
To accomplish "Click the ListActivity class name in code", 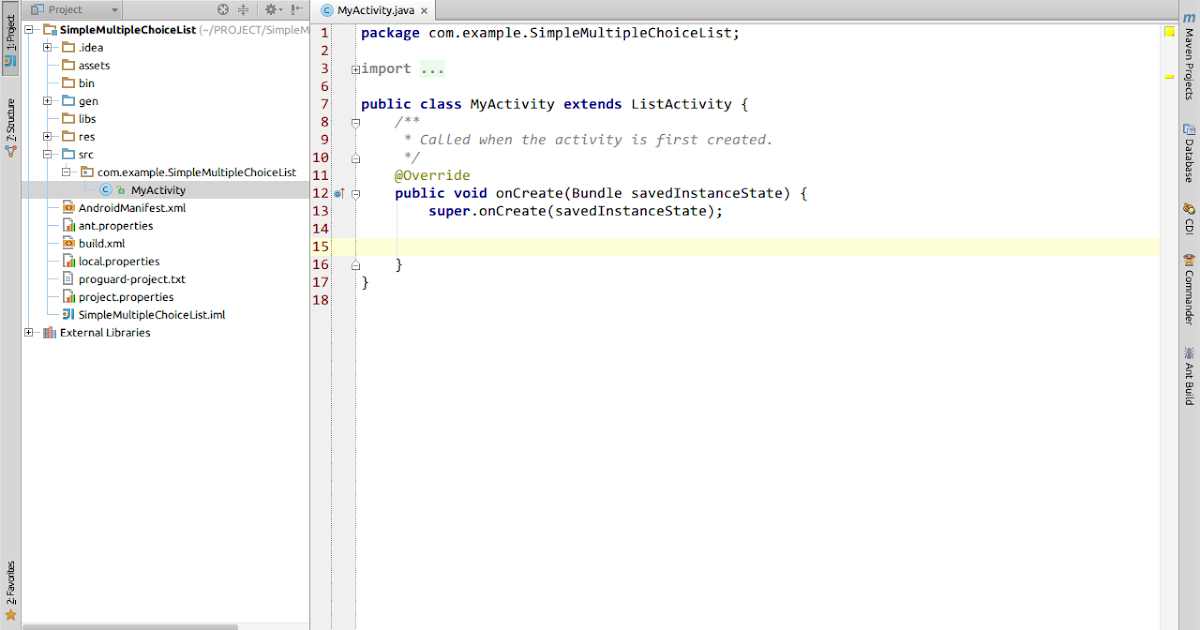I will [681, 104].
